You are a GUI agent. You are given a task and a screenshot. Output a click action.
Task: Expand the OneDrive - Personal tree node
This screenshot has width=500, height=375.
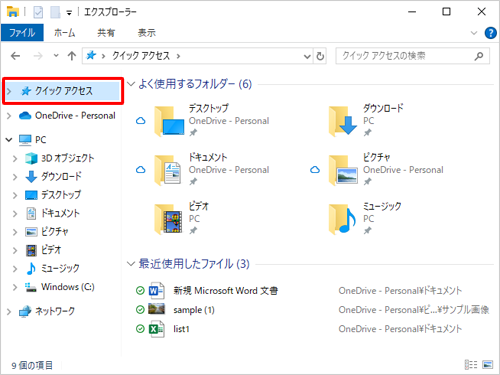(x=9, y=116)
